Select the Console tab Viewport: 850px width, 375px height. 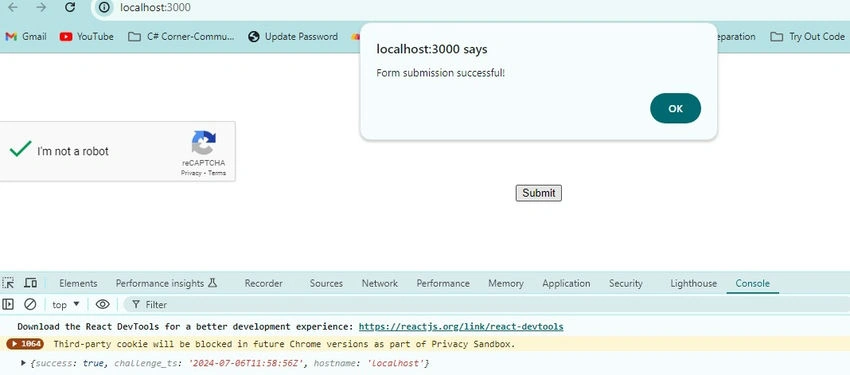point(752,283)
